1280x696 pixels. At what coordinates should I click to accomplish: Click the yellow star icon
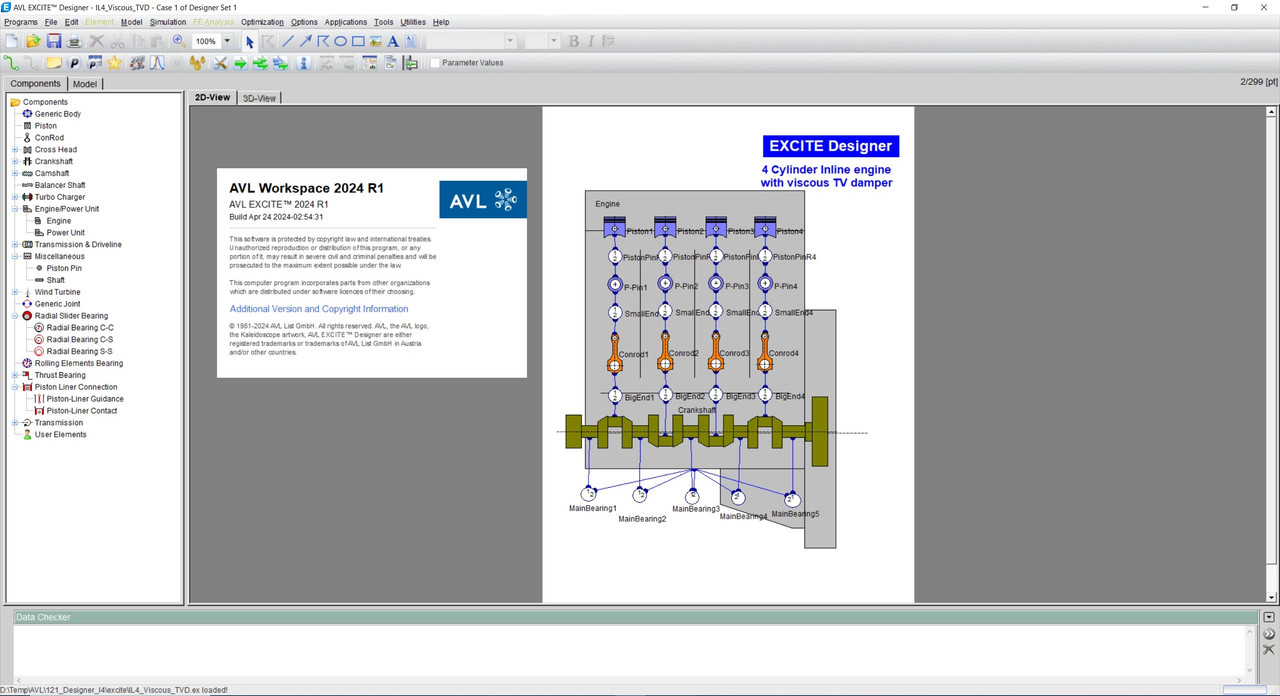coord(115,63)
